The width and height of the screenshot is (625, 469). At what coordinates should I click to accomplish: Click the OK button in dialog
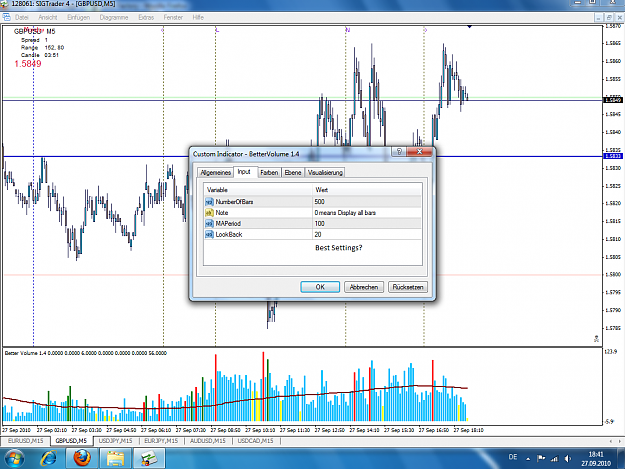[x=320, y=287]
